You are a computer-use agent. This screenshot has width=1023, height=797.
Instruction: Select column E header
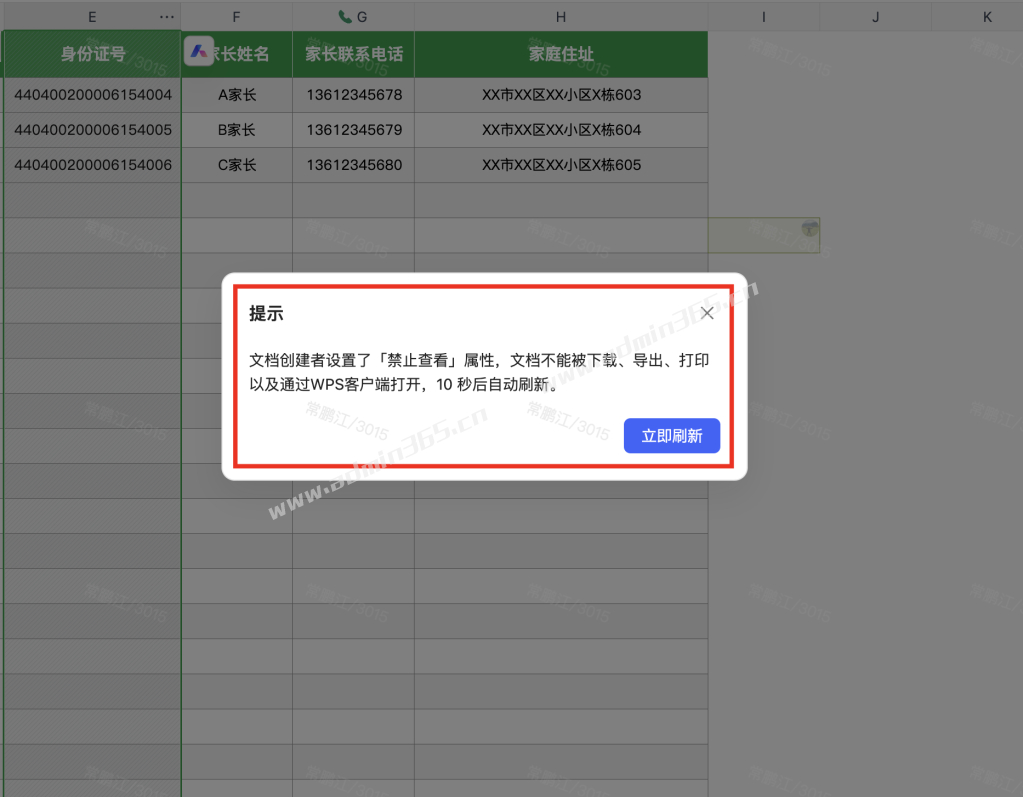coord(91,15)
